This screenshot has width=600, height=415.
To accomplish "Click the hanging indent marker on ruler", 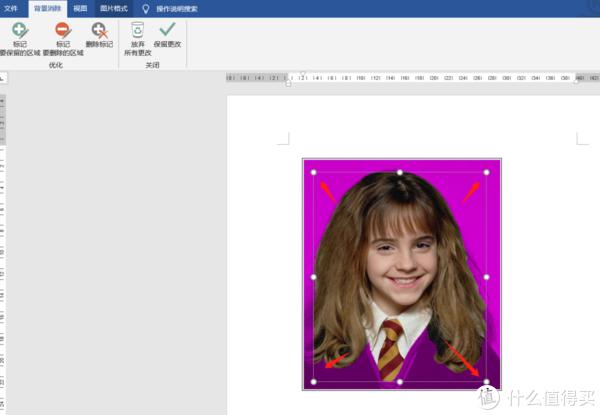I will (288, 83).
